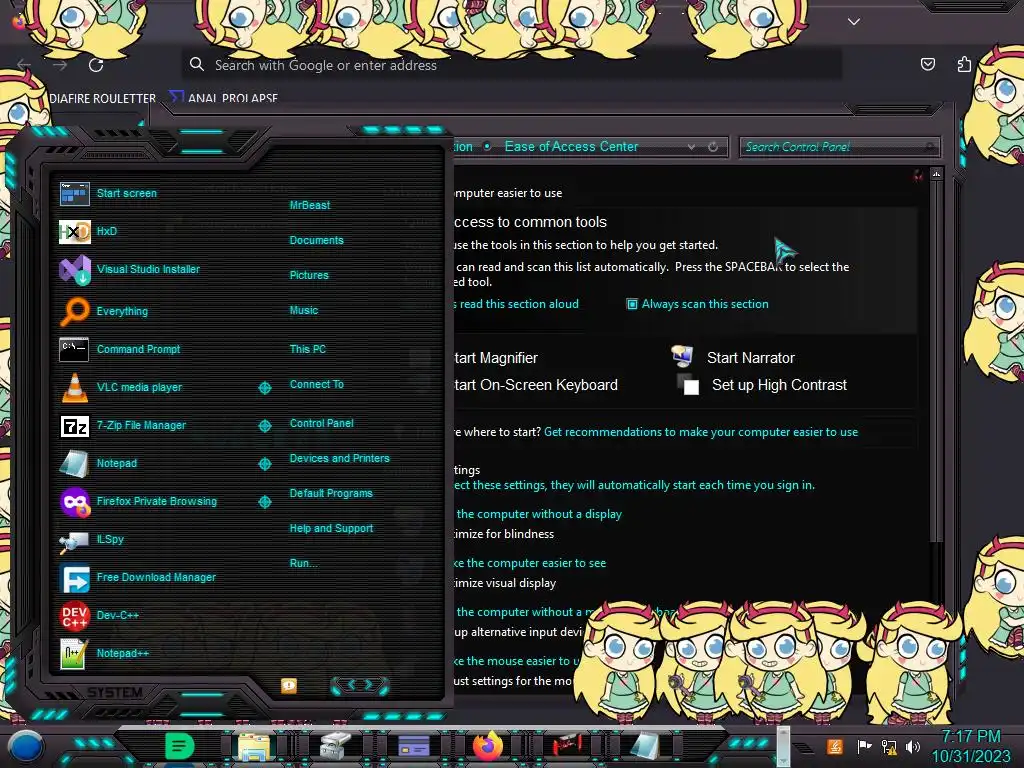1024x768 pixels.
Task: Expand 7-Zip File Manager jump list arrow
Action: click(264, 426)
